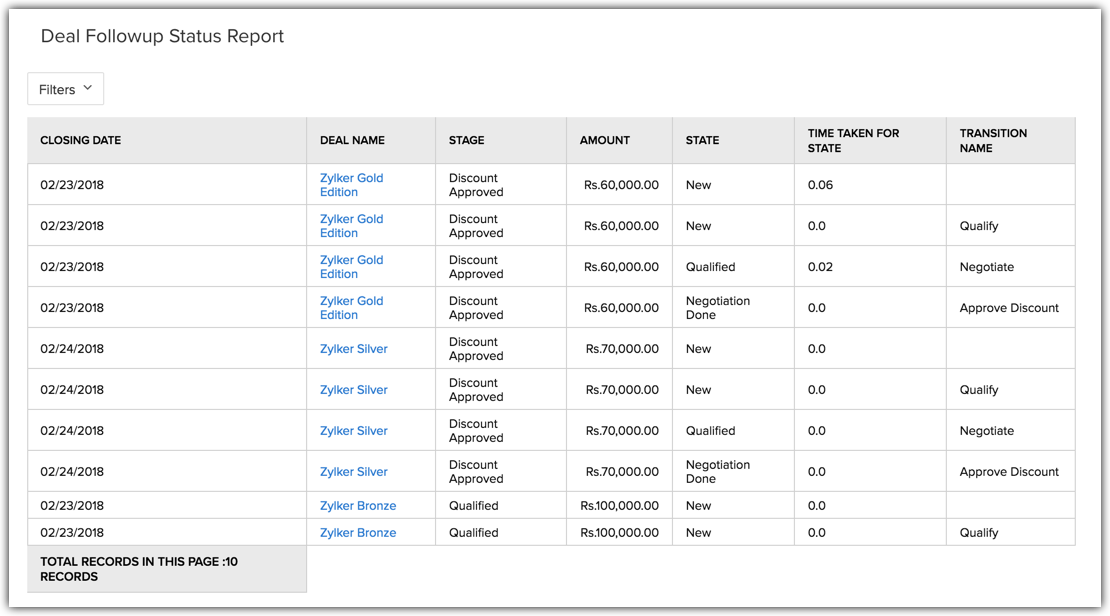Open Zylker Gold Edition link with 0.06 time
This screenshot has width=1110, height=616.
click(351, 185)
